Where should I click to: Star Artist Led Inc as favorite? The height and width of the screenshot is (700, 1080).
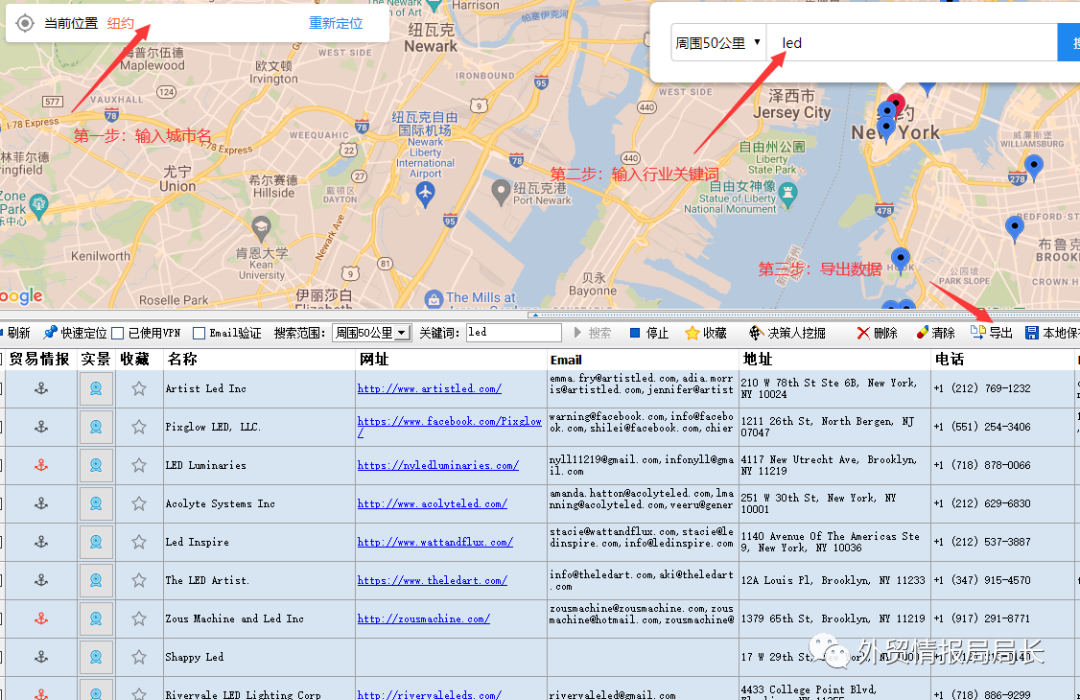pos(139,389)
